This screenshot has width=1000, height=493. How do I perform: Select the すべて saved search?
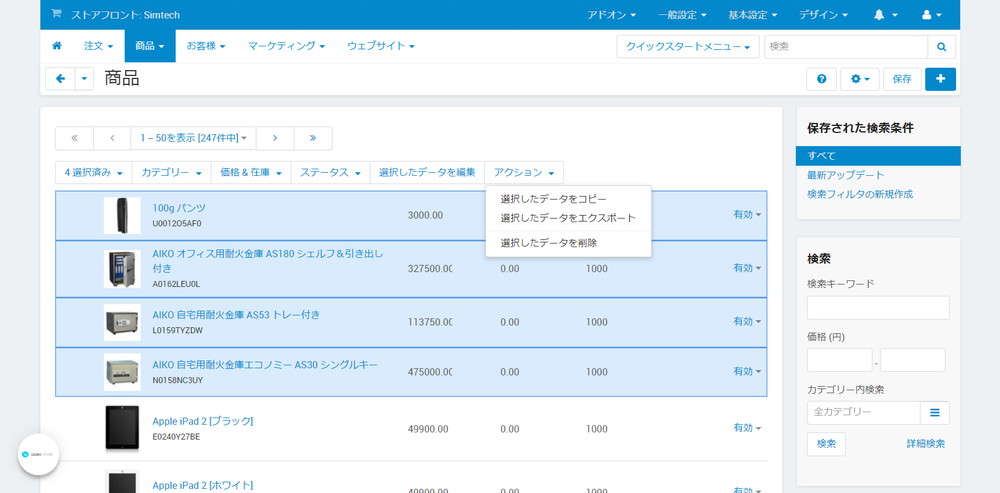(x=878, y=156)
